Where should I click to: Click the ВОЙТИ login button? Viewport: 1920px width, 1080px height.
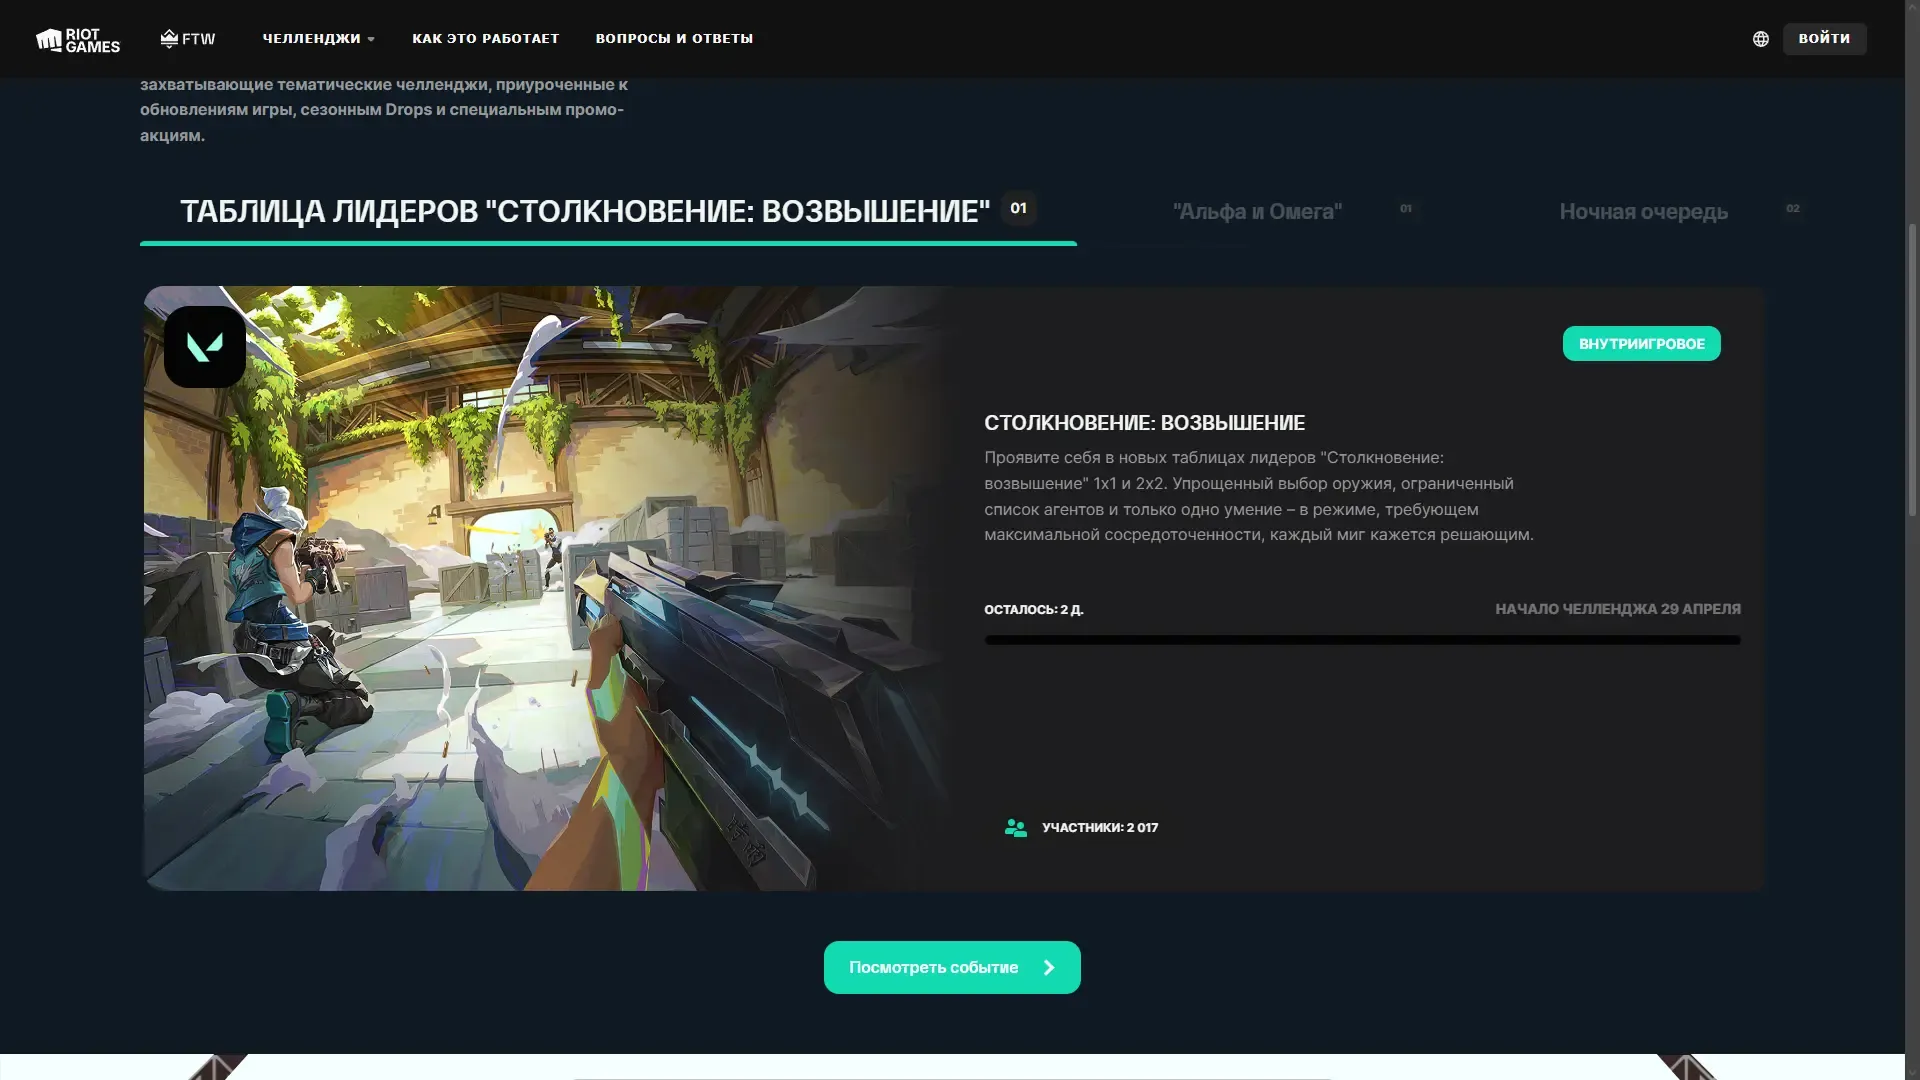tap(1824, 39)
